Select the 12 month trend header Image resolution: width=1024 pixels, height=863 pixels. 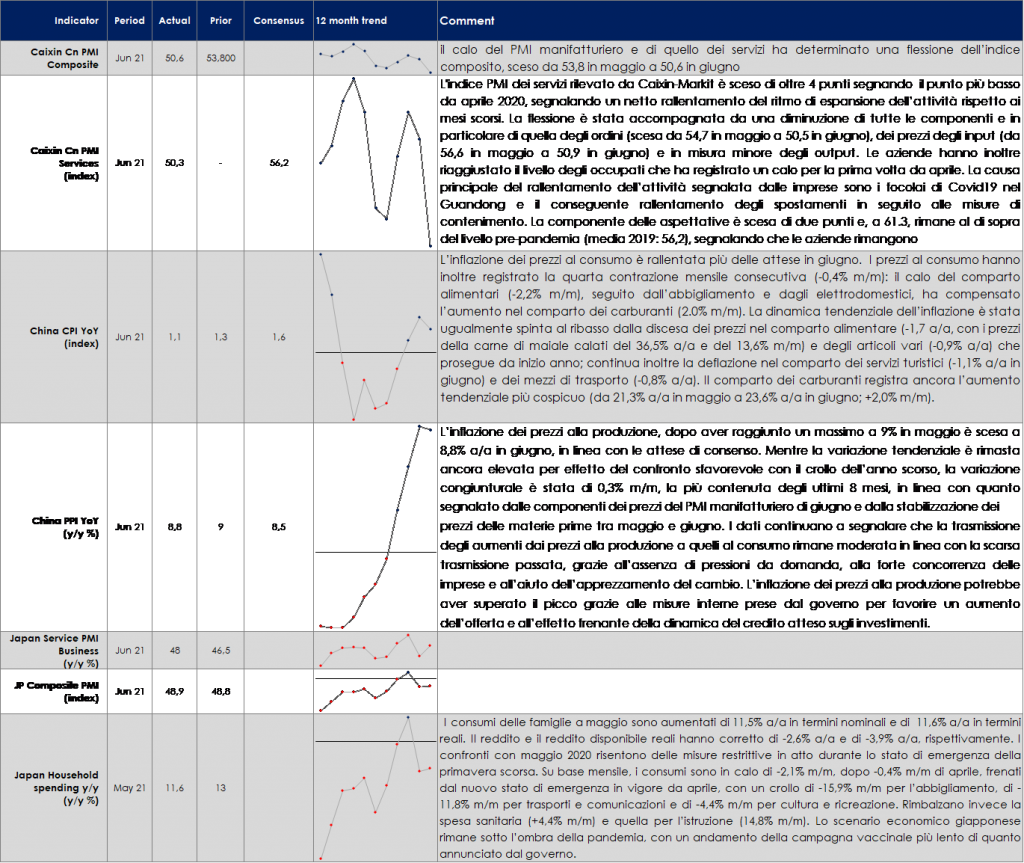(349, 20)
